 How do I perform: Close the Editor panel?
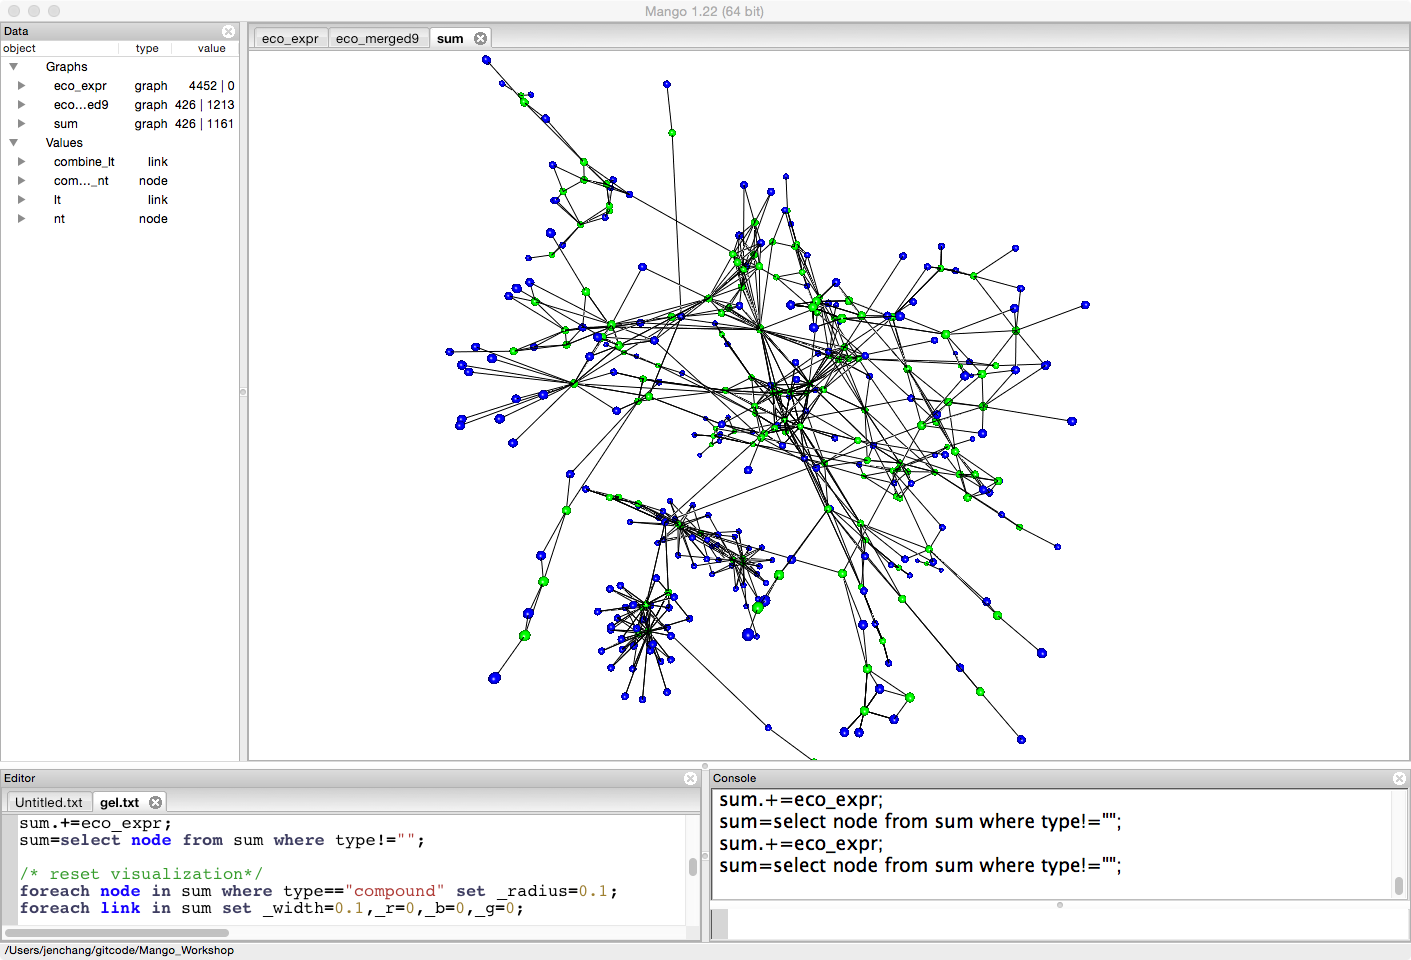[690, 778]
